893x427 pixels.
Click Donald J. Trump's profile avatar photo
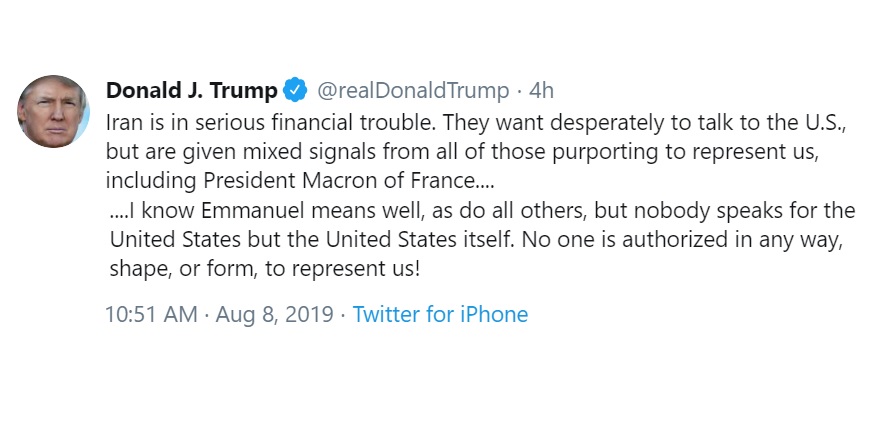click(54, 112)
